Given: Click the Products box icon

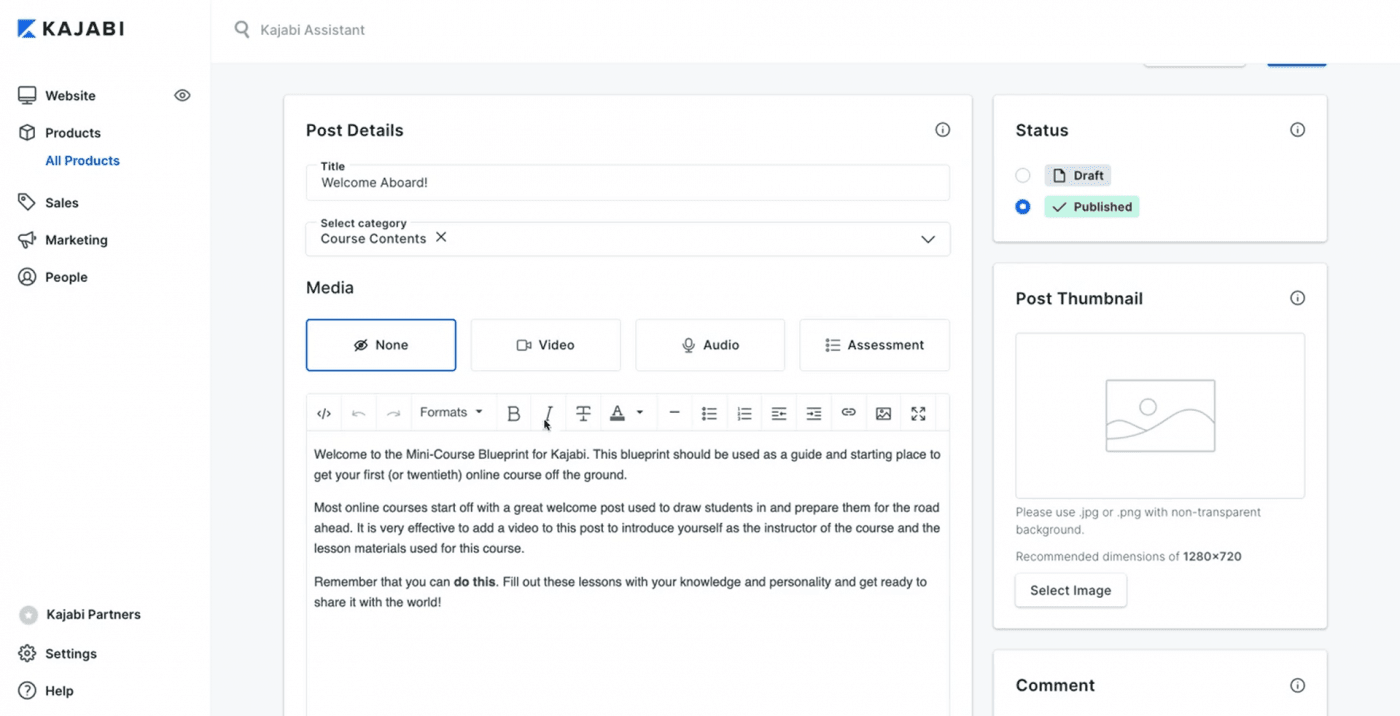Looking at the screenshot, I should [27, 133].
